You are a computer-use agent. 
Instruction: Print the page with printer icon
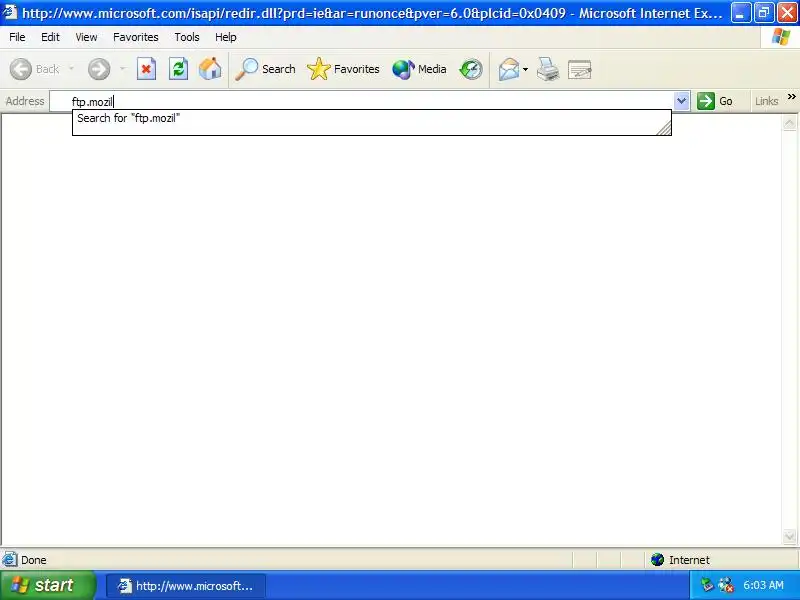pyautogui.click(x=548, y=69)
